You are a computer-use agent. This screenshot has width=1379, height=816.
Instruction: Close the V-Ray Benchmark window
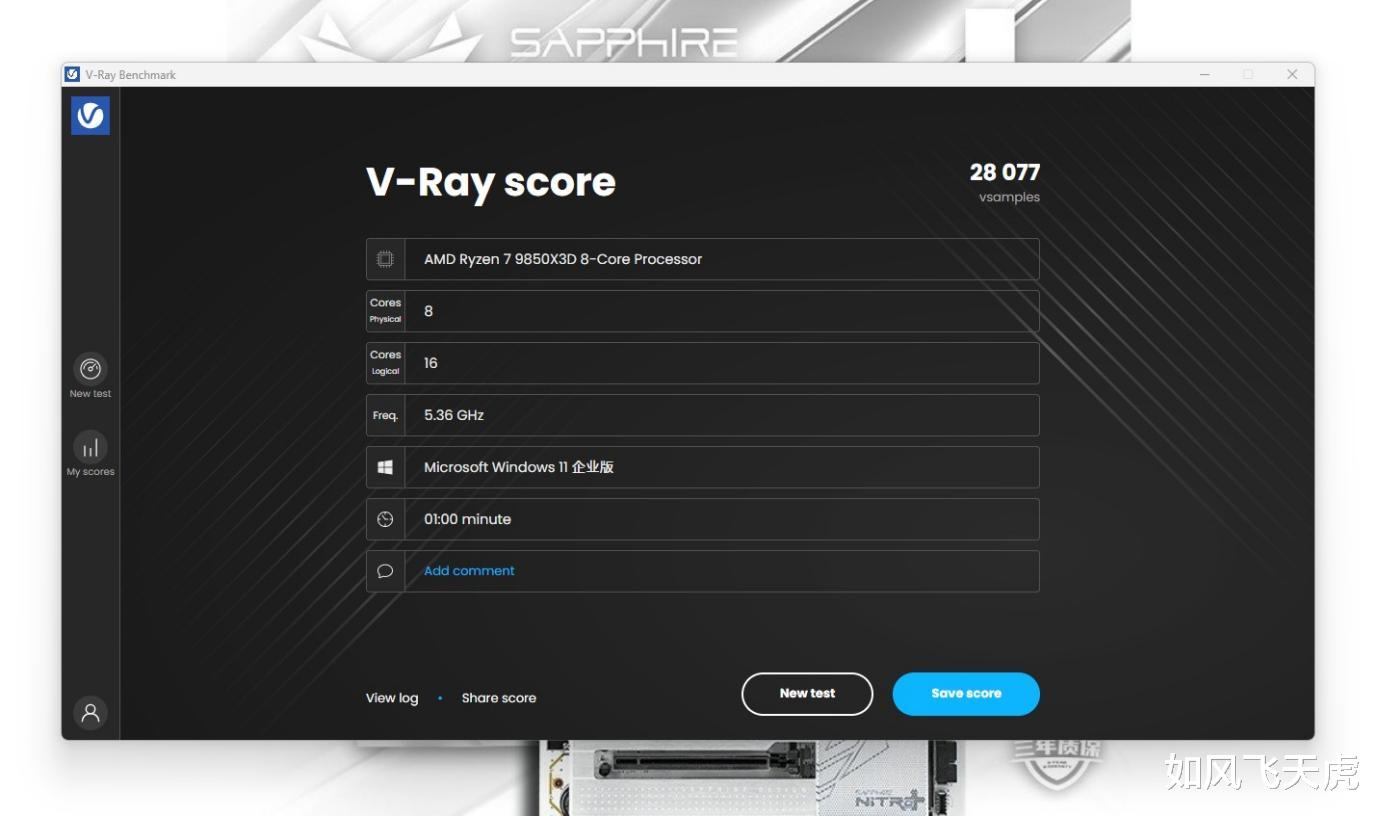pos(1292,74)
